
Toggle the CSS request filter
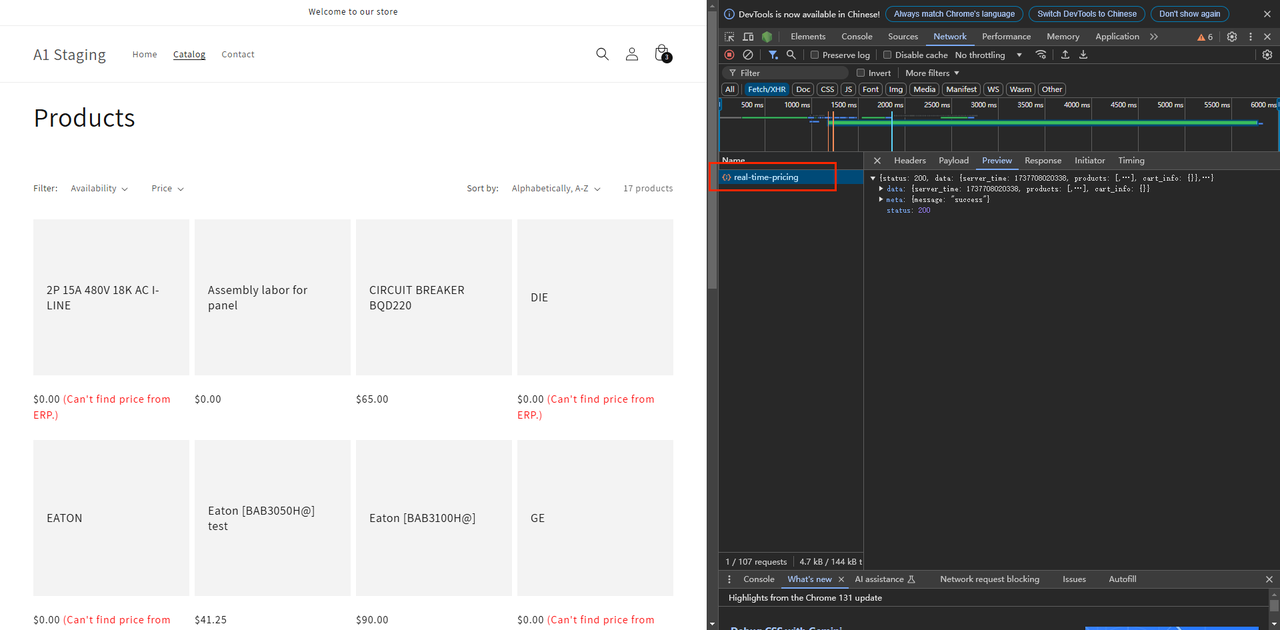827,89
